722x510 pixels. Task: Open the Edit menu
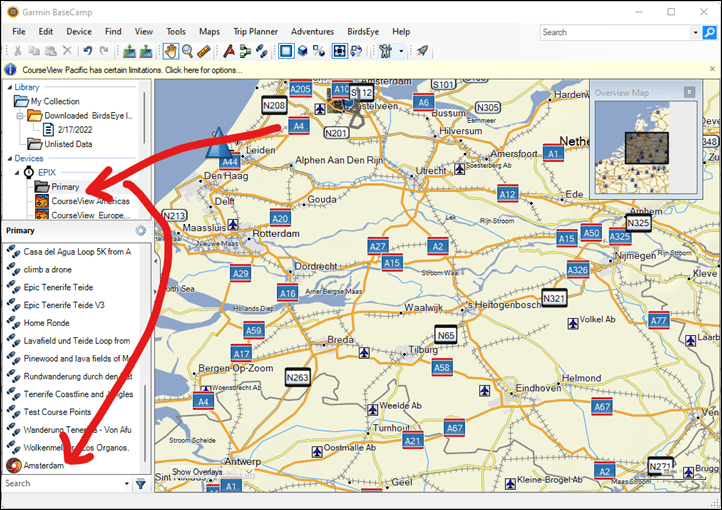click(46, 31)
